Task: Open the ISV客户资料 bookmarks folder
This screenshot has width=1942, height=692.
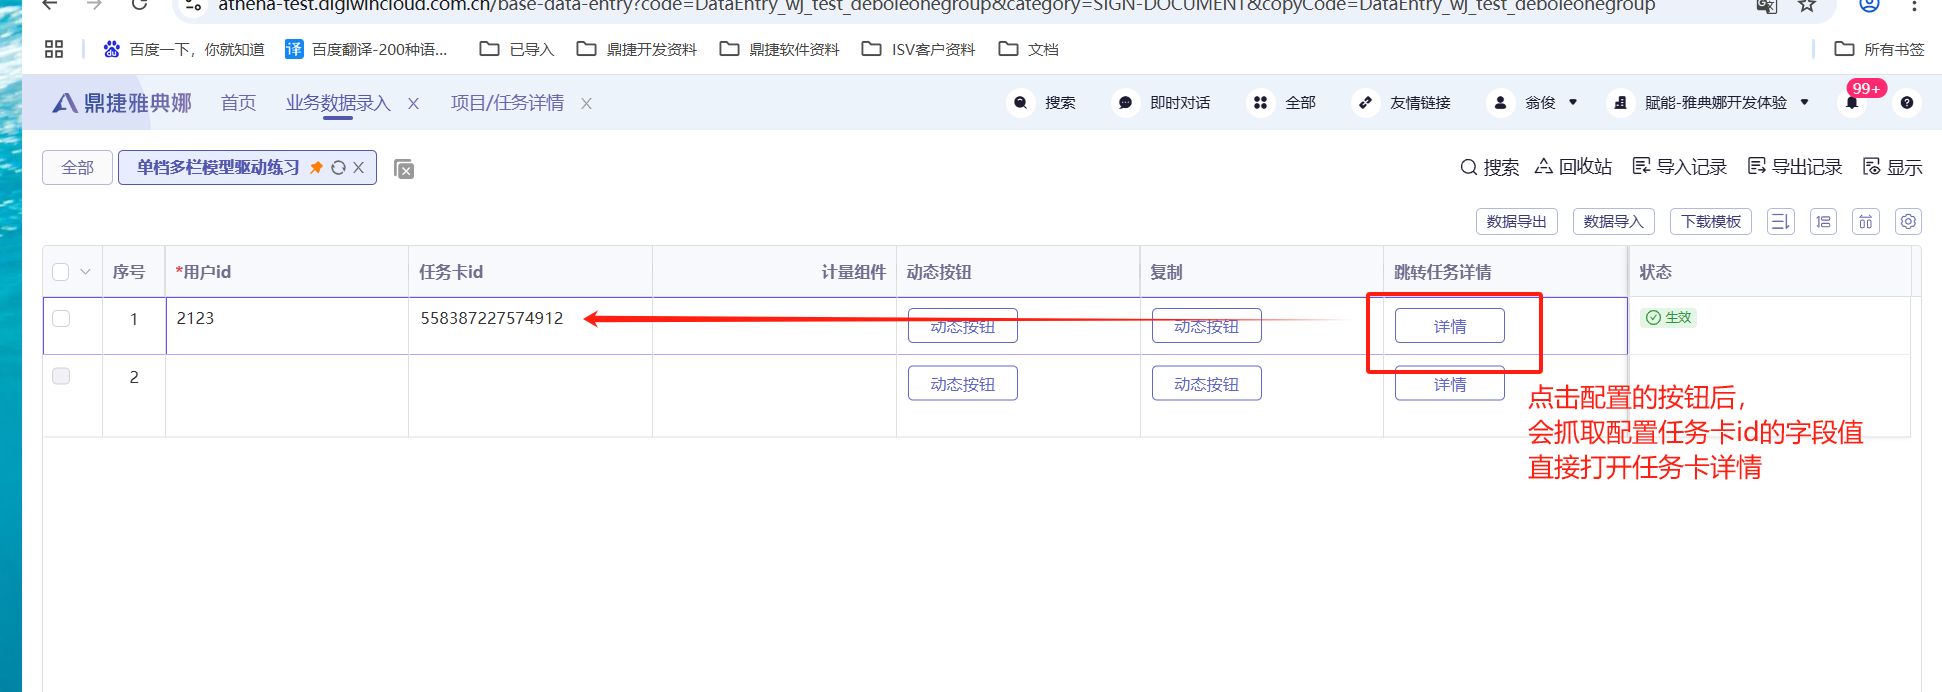Action: [x=919, y=49]
